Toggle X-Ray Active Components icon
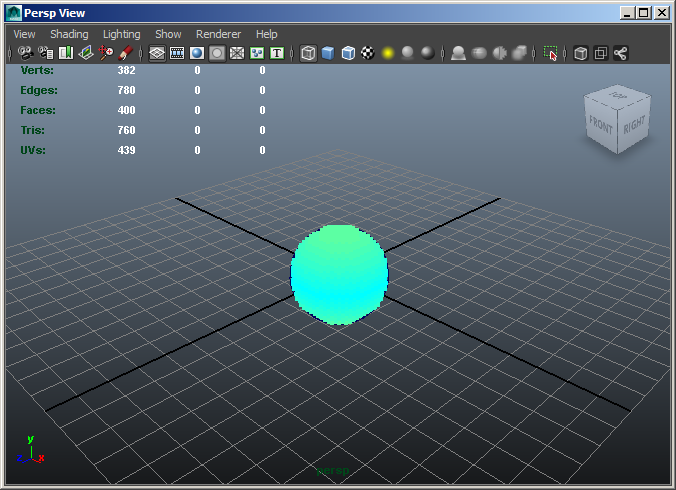Screen dimensions: 676x490 [601, 53]
